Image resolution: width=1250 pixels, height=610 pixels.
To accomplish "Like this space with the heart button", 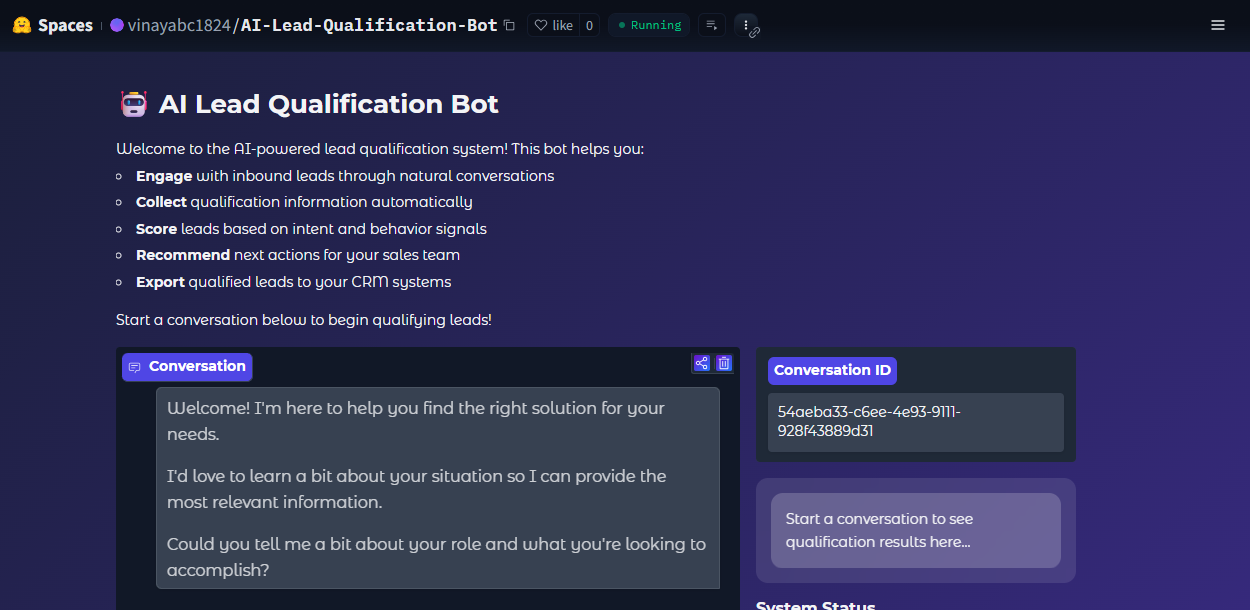I will [x=553, y=25].
